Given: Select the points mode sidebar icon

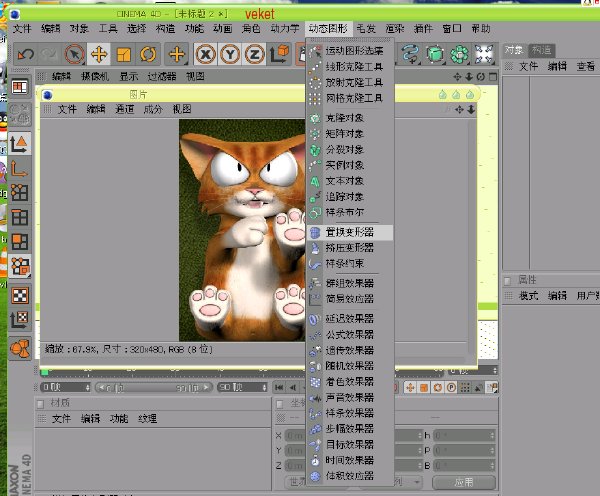Looking at the screenshot, I should tap(19, 193).
